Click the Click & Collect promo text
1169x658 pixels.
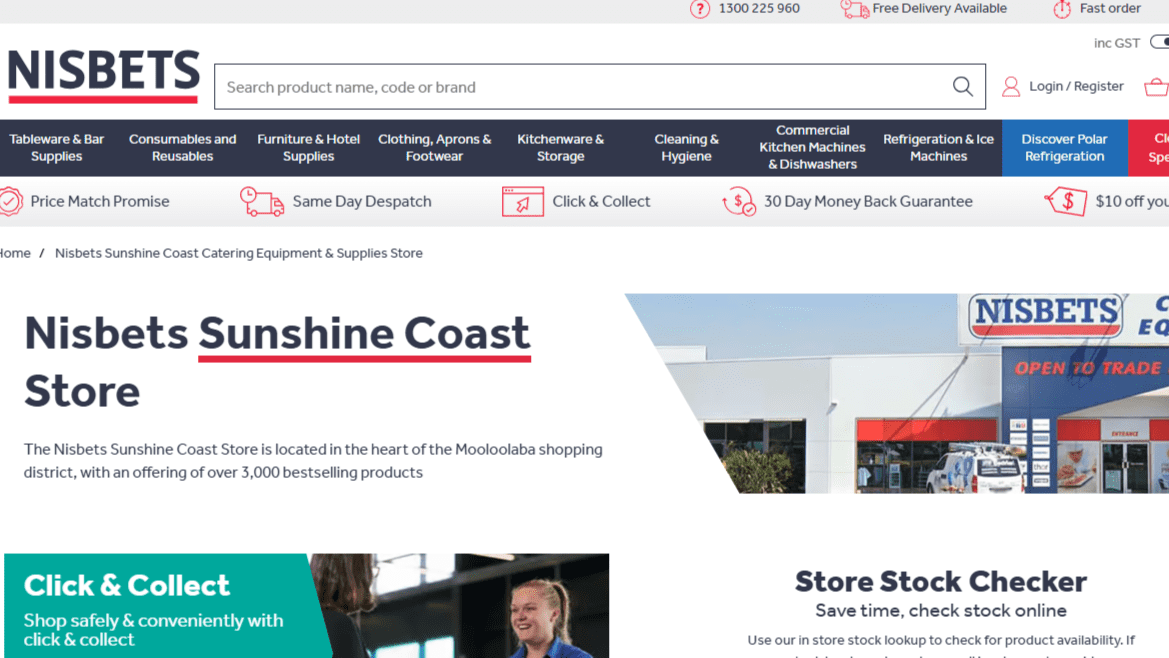click(x=601, y=201)
